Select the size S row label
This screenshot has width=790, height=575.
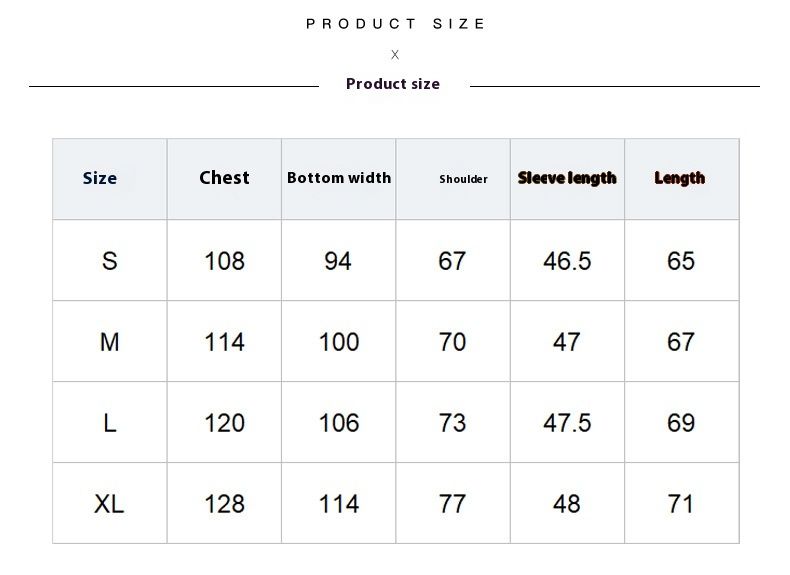[x=110, y=261]
